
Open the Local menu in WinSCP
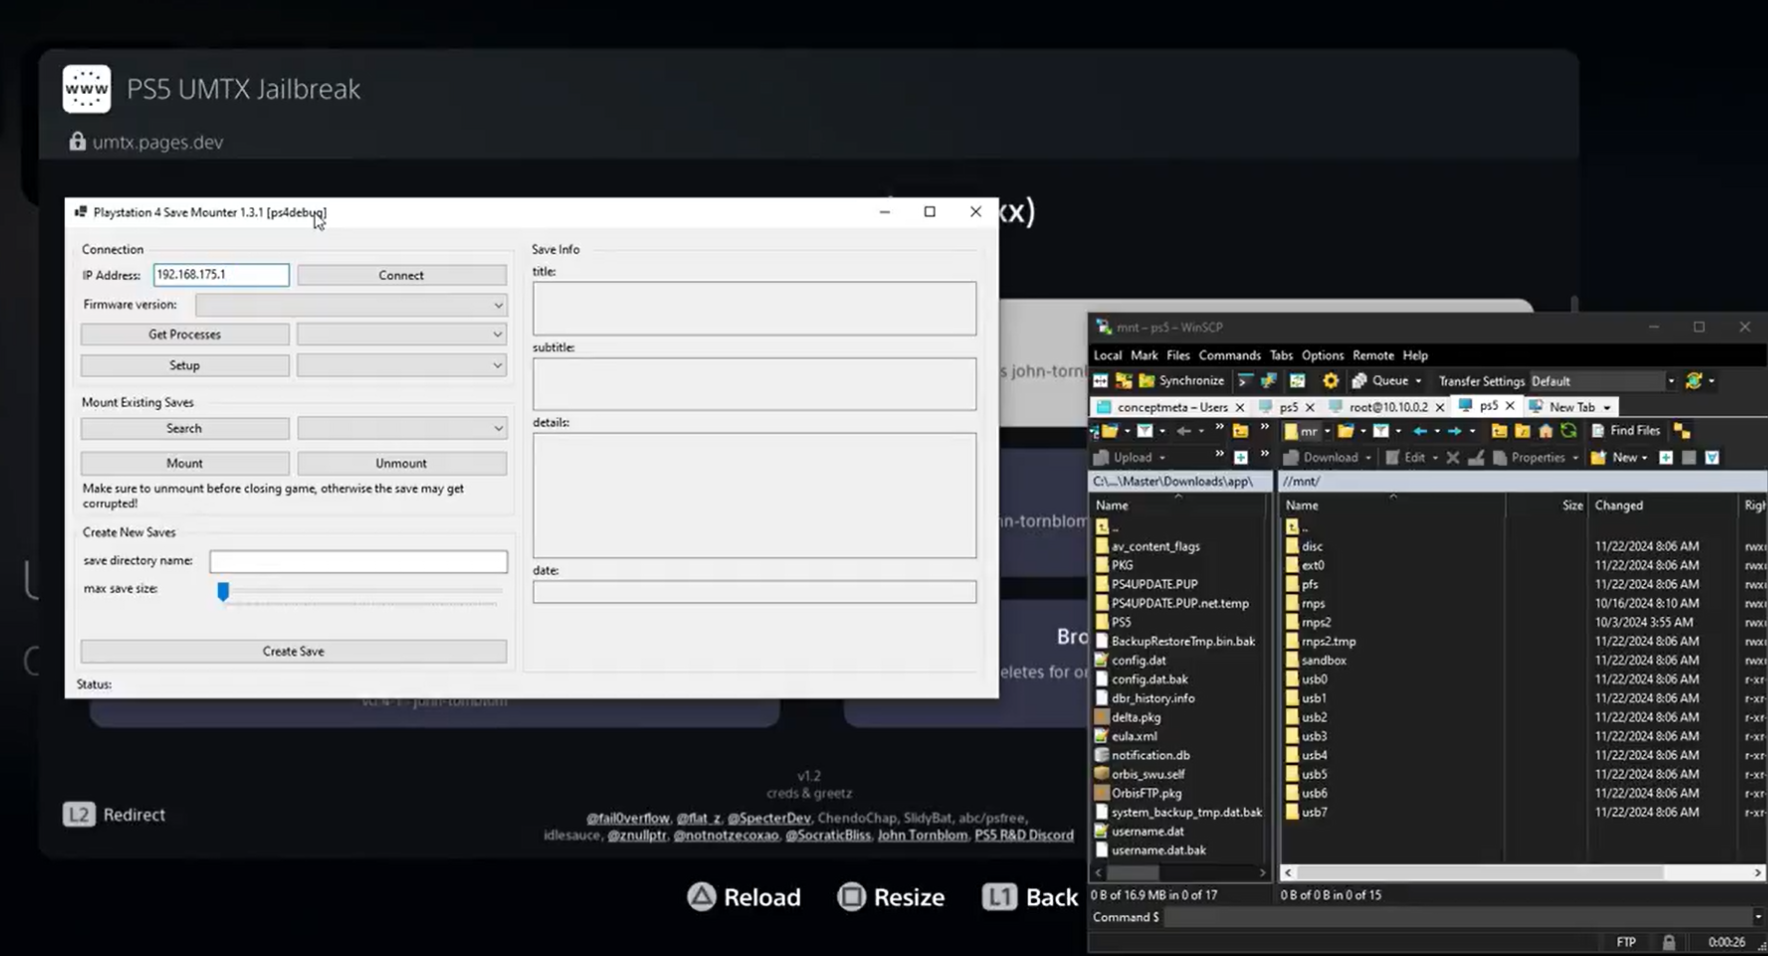point(1107,355)
